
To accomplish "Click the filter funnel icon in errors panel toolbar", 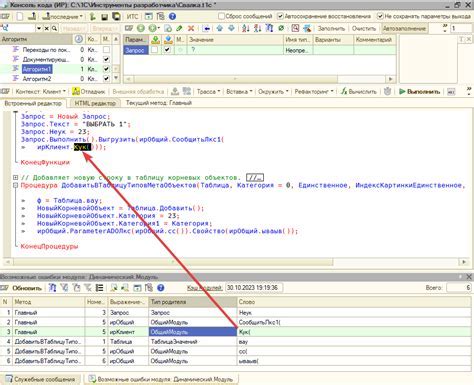I will (x=64, y=288).
